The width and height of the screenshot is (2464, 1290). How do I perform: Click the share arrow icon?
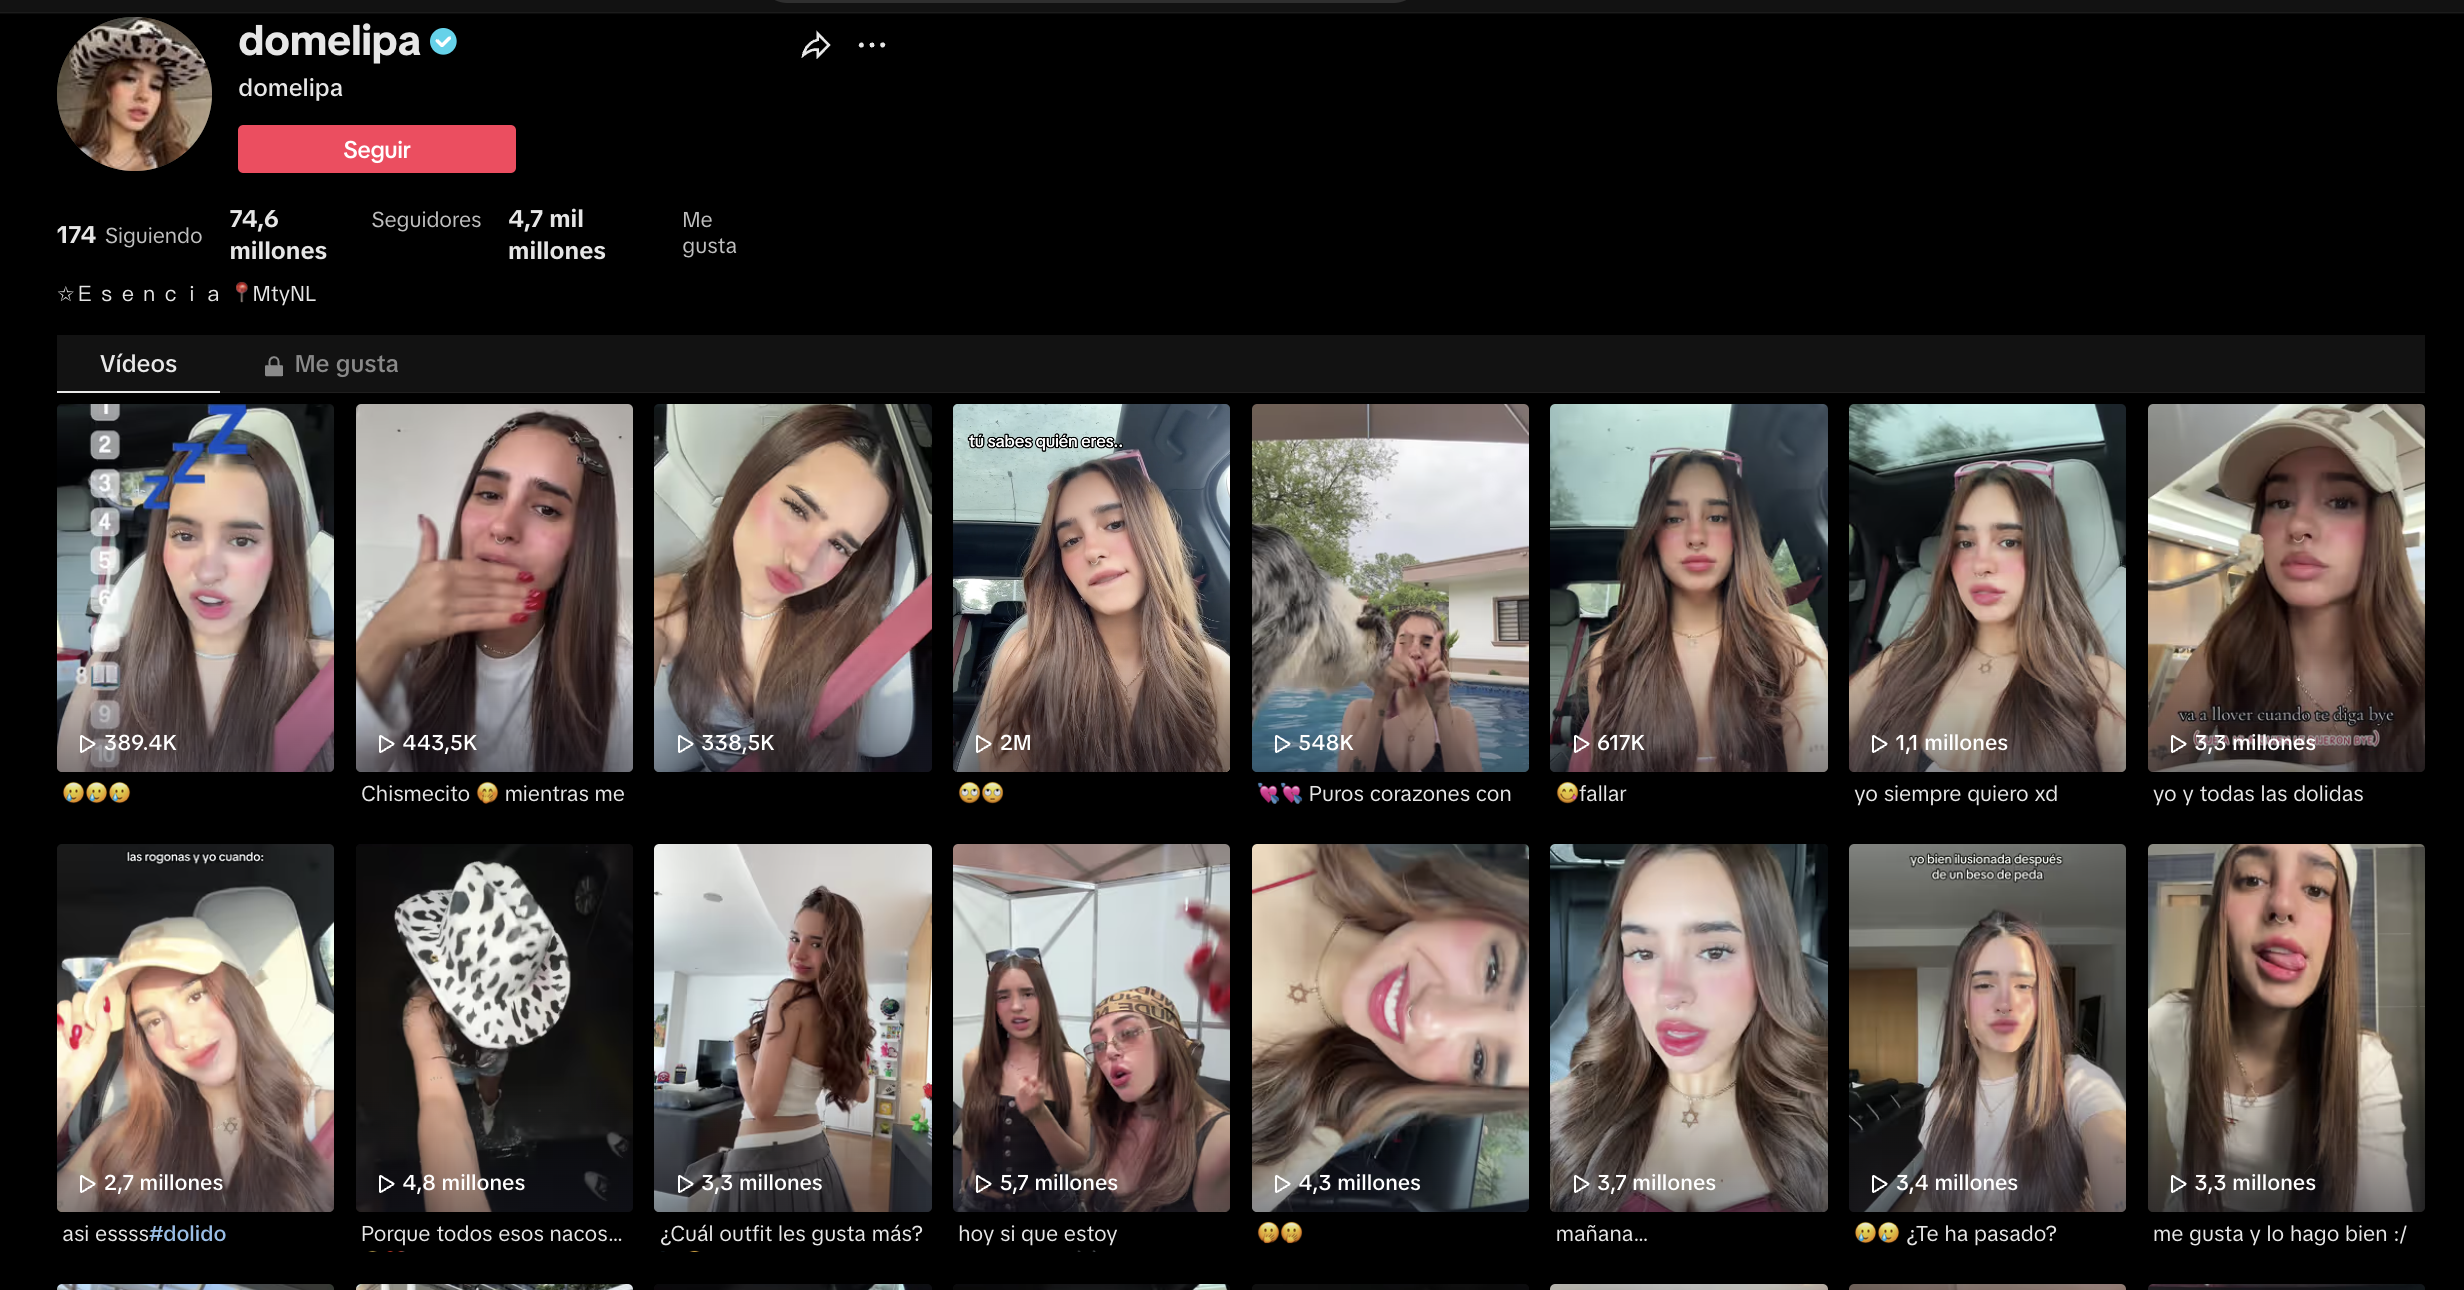[816, 46]
